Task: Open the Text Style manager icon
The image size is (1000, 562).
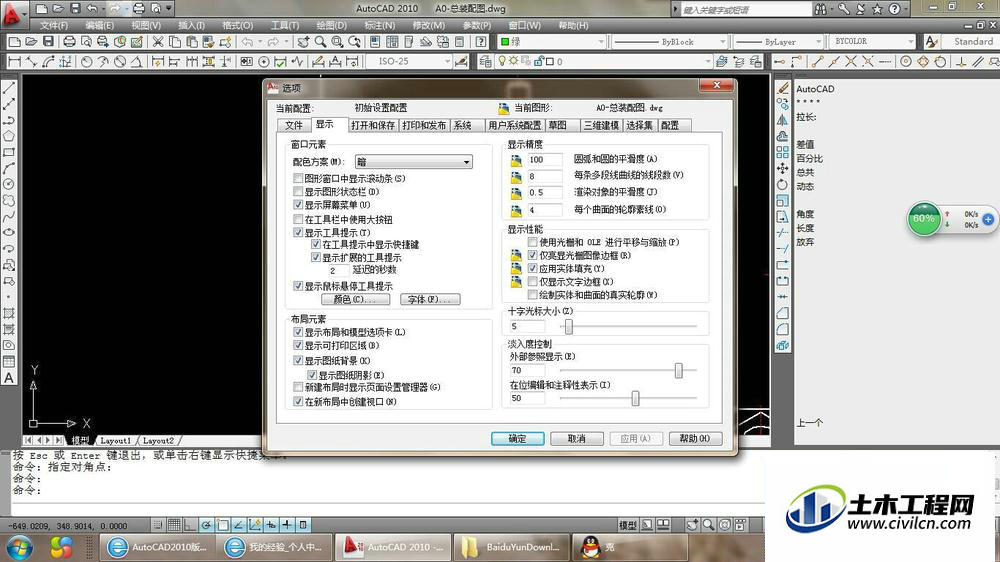Action: [x=931, y=41]
